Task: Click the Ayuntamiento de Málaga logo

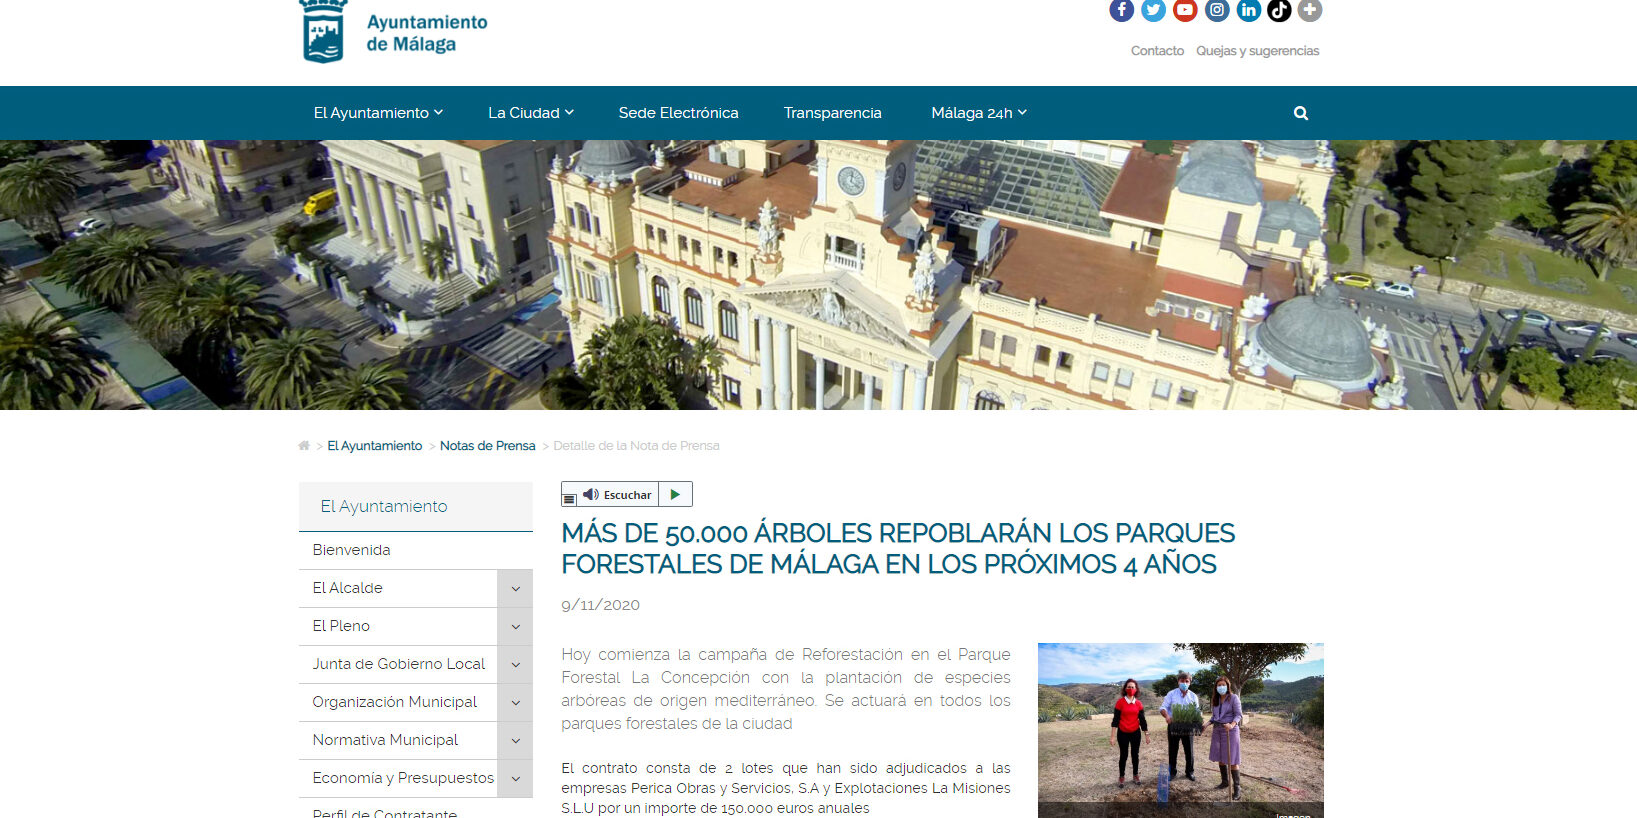Action: (x=393, y=32)
